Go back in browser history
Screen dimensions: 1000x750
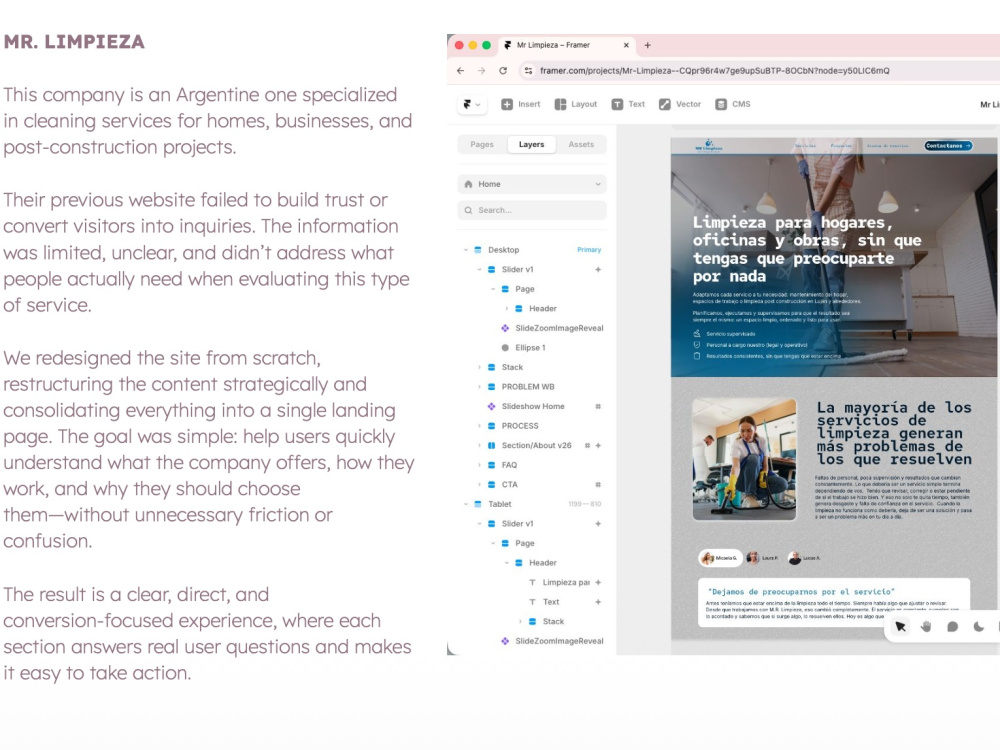[460, 71]
